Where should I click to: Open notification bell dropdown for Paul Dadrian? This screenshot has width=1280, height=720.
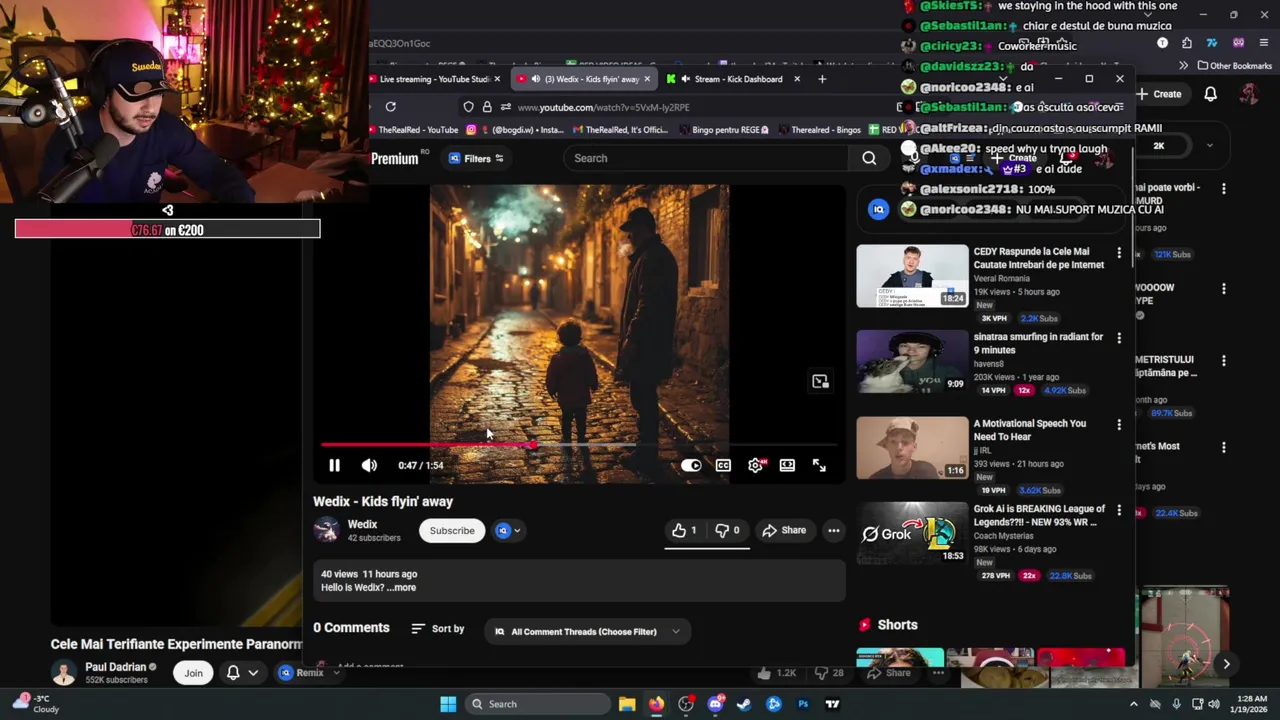pyautogui.click(x=241, y=673)
